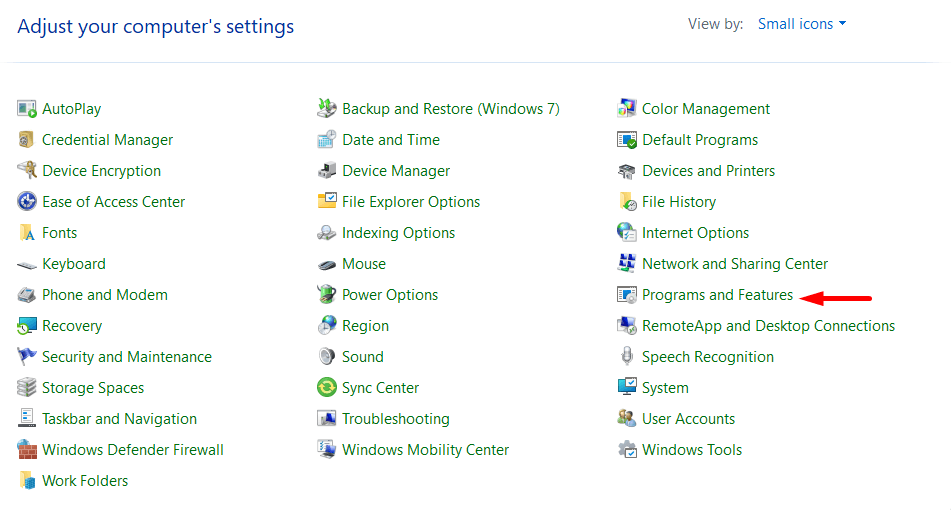The image size is (951, 510).
Task: Open the Indexing Options link
Action: pyautogui.click(x=398, y=233)
